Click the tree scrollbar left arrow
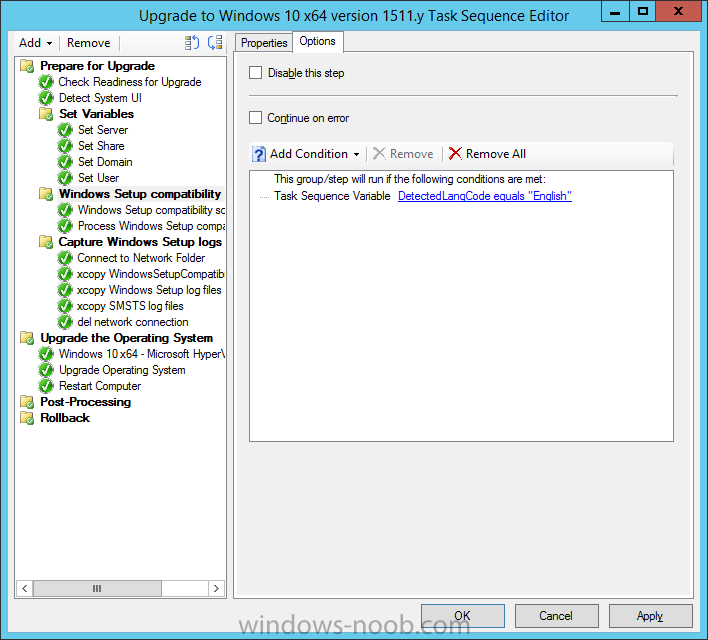Image resolution: width=708 pixels, height=640 pixels. [x=25, y=589]
